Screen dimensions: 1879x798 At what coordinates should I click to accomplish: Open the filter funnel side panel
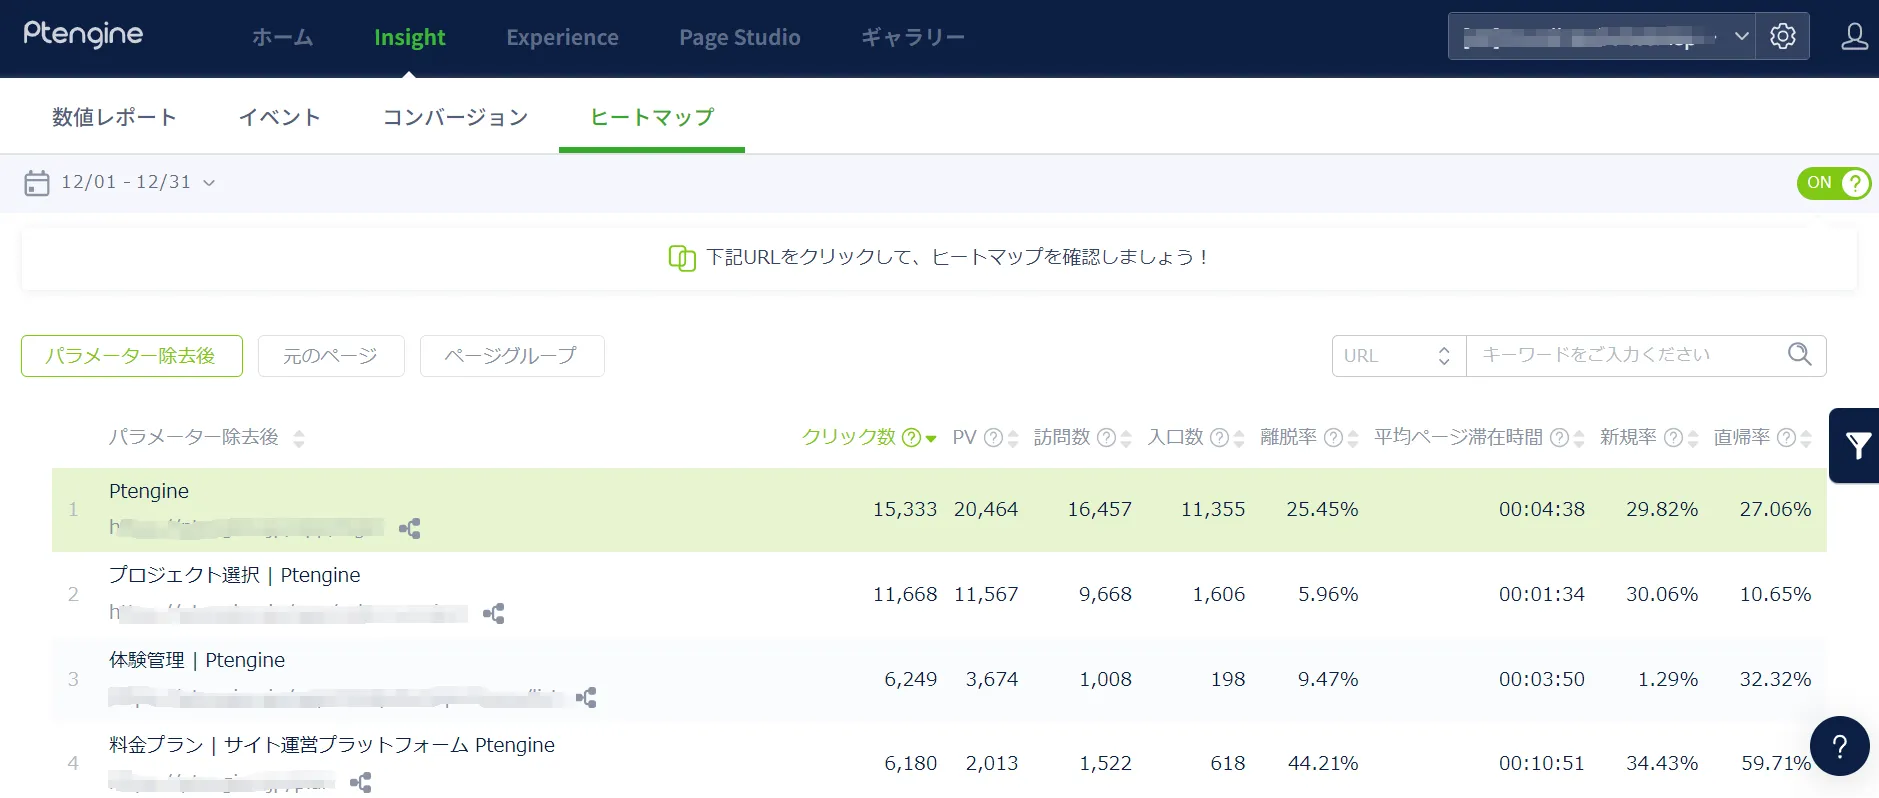click(x=1857, y=446)
